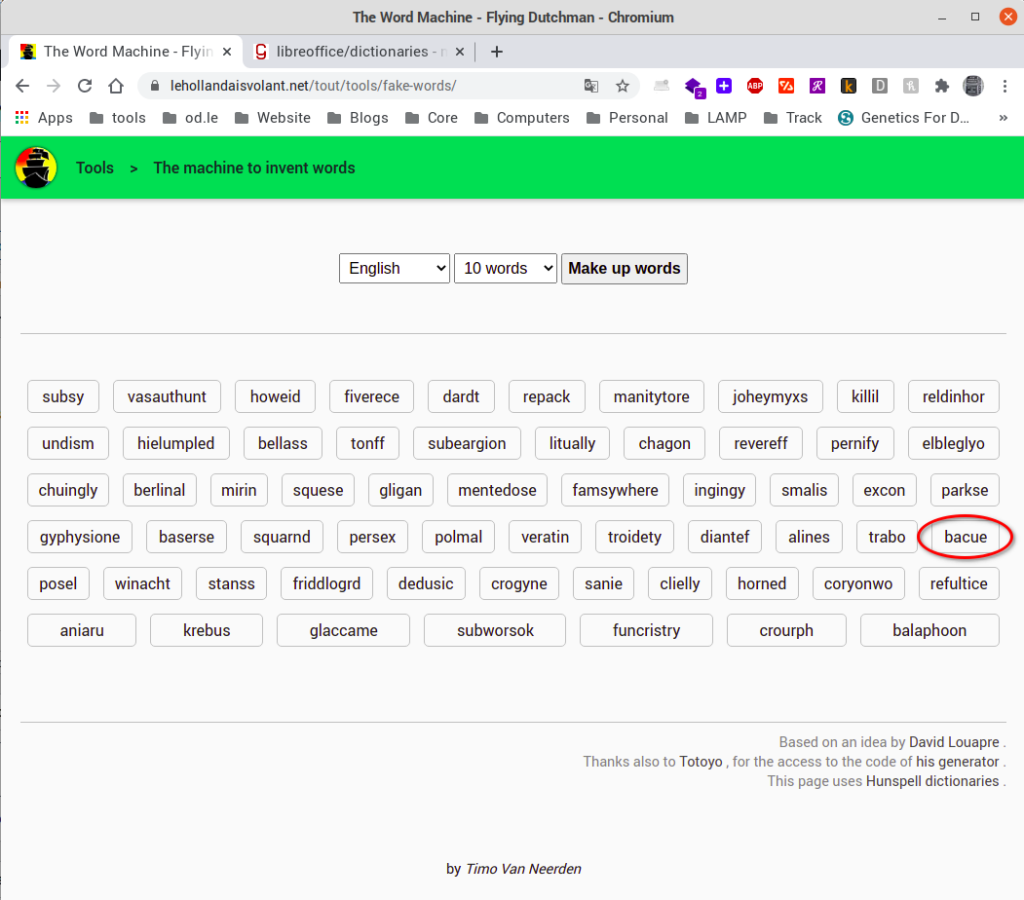
Task: Reload the page
Action: tap(85, 86)
